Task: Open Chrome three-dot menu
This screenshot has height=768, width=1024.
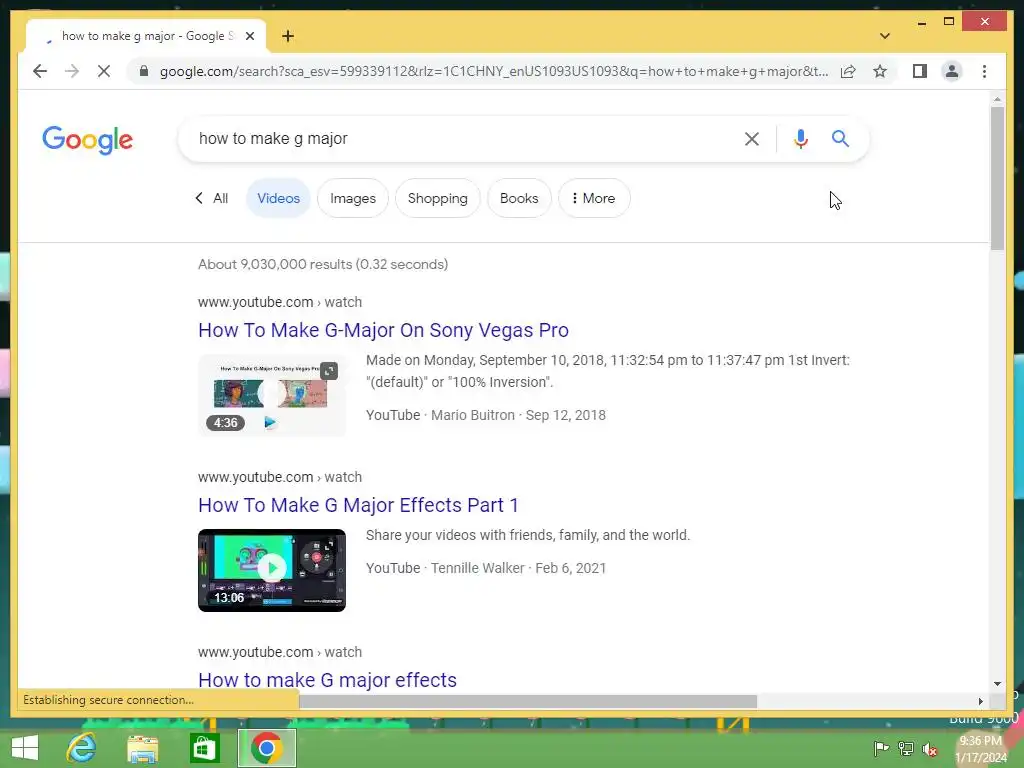Action: (984, 71)
